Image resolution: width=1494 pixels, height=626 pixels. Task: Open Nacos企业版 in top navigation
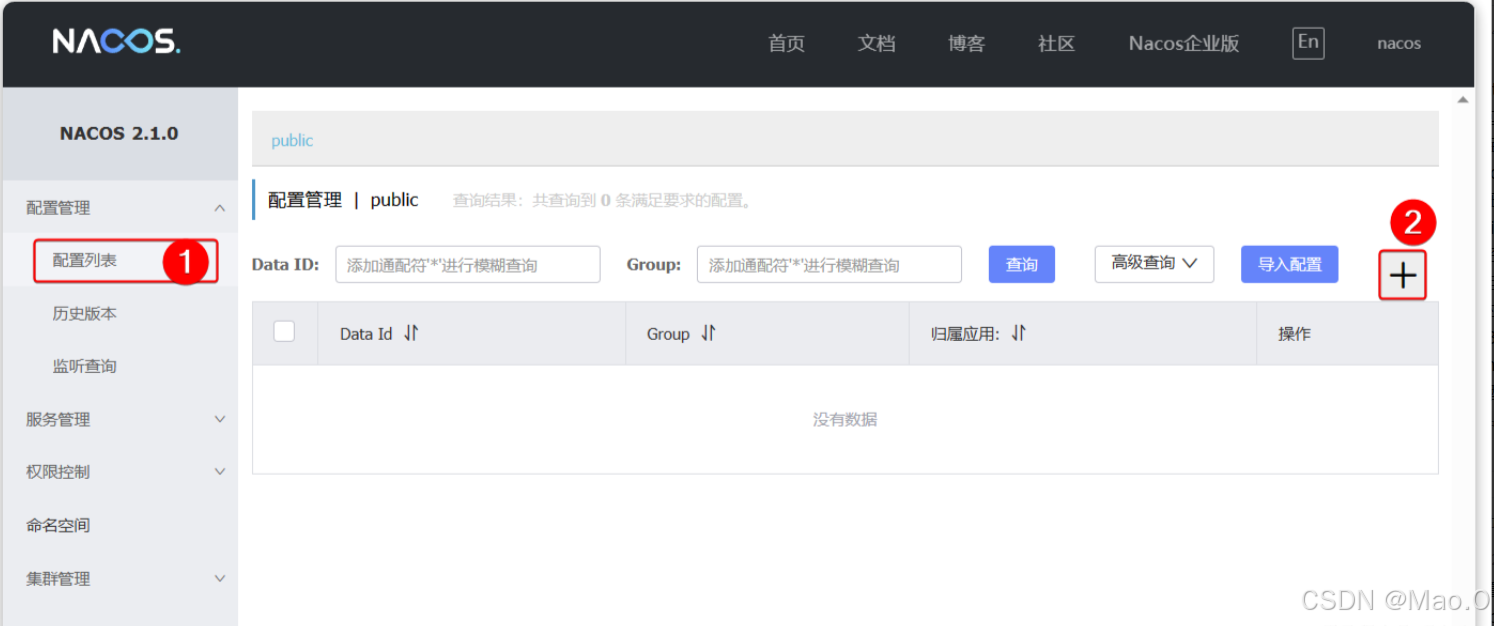click(1184, 44)
